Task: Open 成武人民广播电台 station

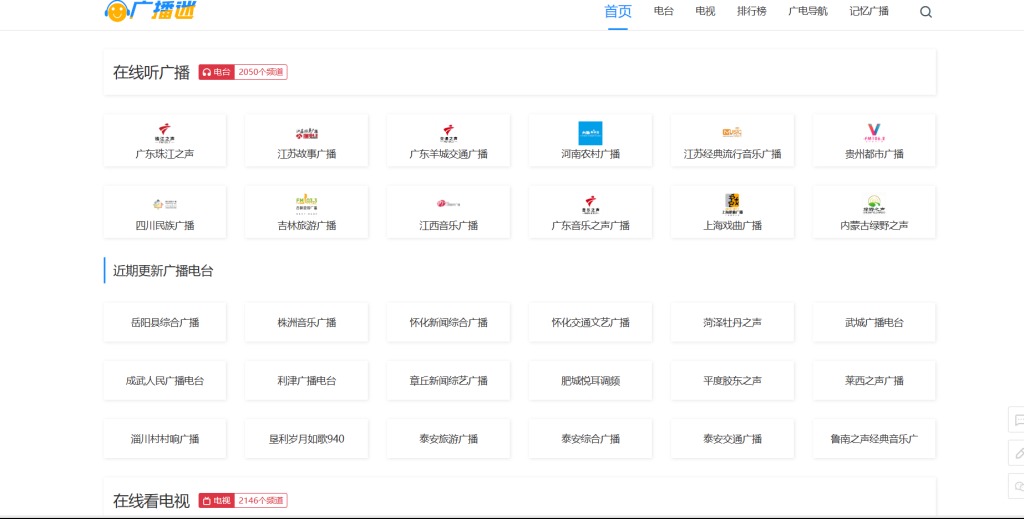Action: pyautogui.click(x=165, y=380)
